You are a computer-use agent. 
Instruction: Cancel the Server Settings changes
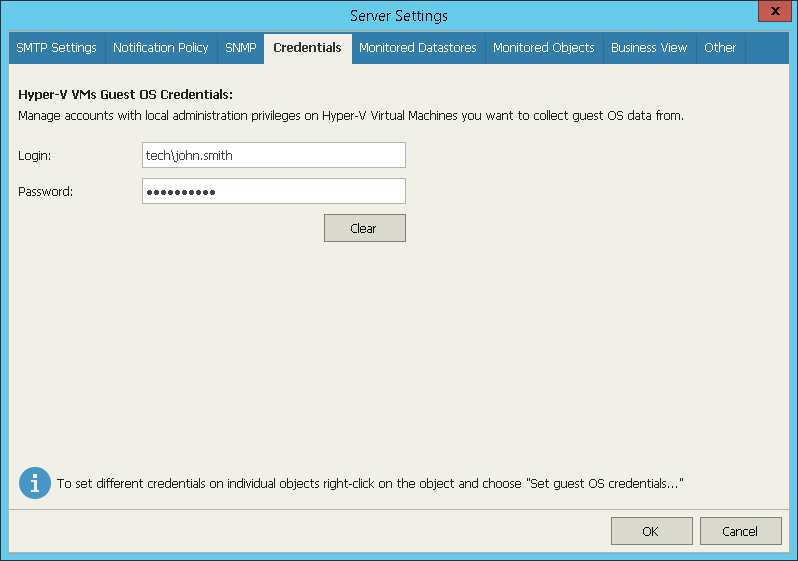point(740,531)
